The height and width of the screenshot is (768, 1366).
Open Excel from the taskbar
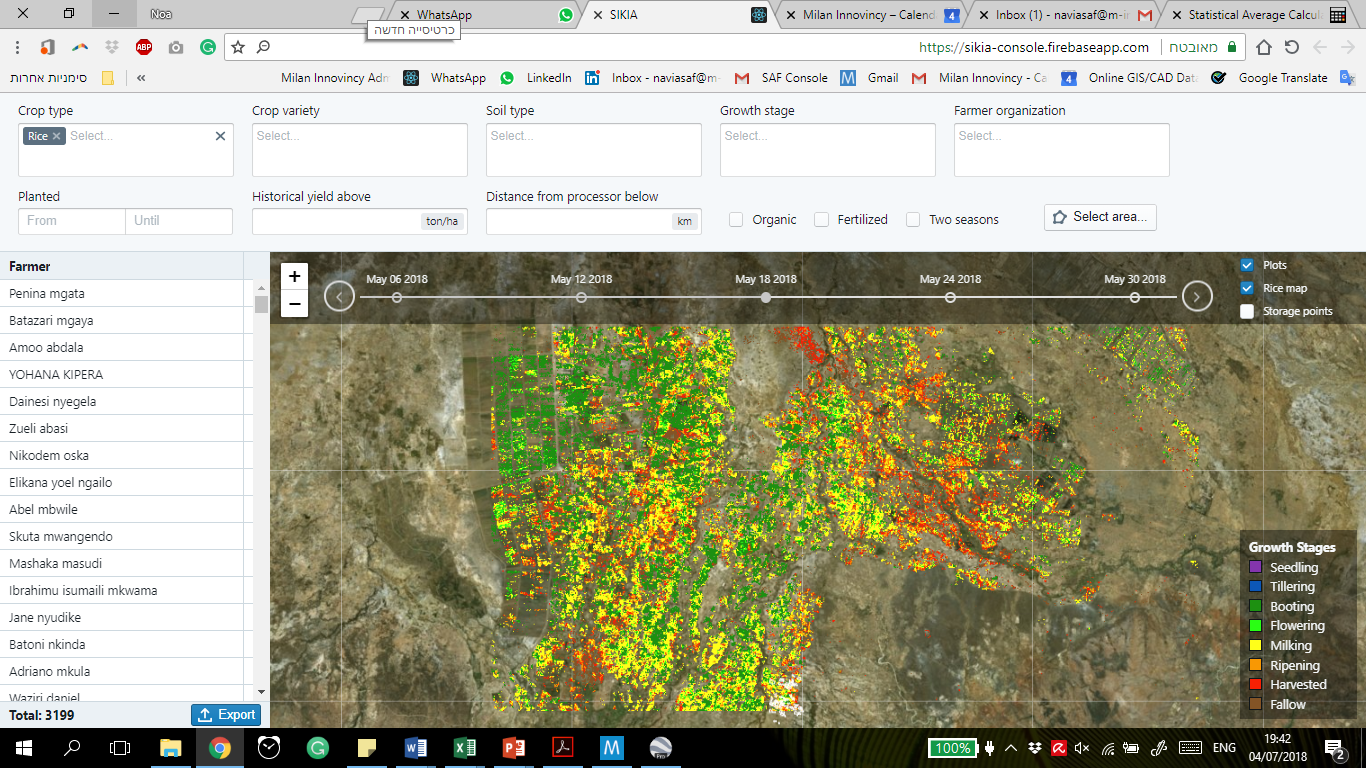coord(464,748)
